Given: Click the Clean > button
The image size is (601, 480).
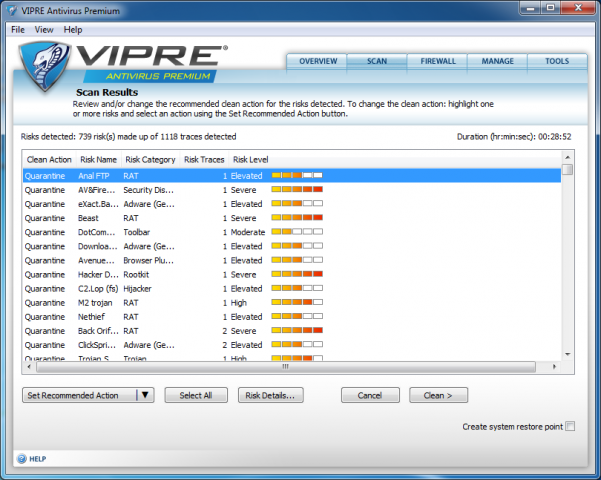Looking at the screenshot, I should [x=438, y=395].
